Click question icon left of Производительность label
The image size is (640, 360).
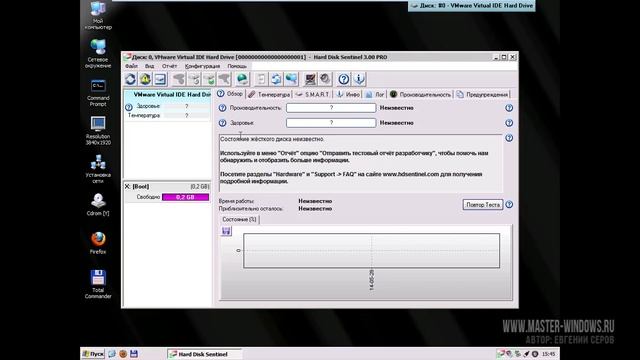pyautogui.click(x=222, y=108)
